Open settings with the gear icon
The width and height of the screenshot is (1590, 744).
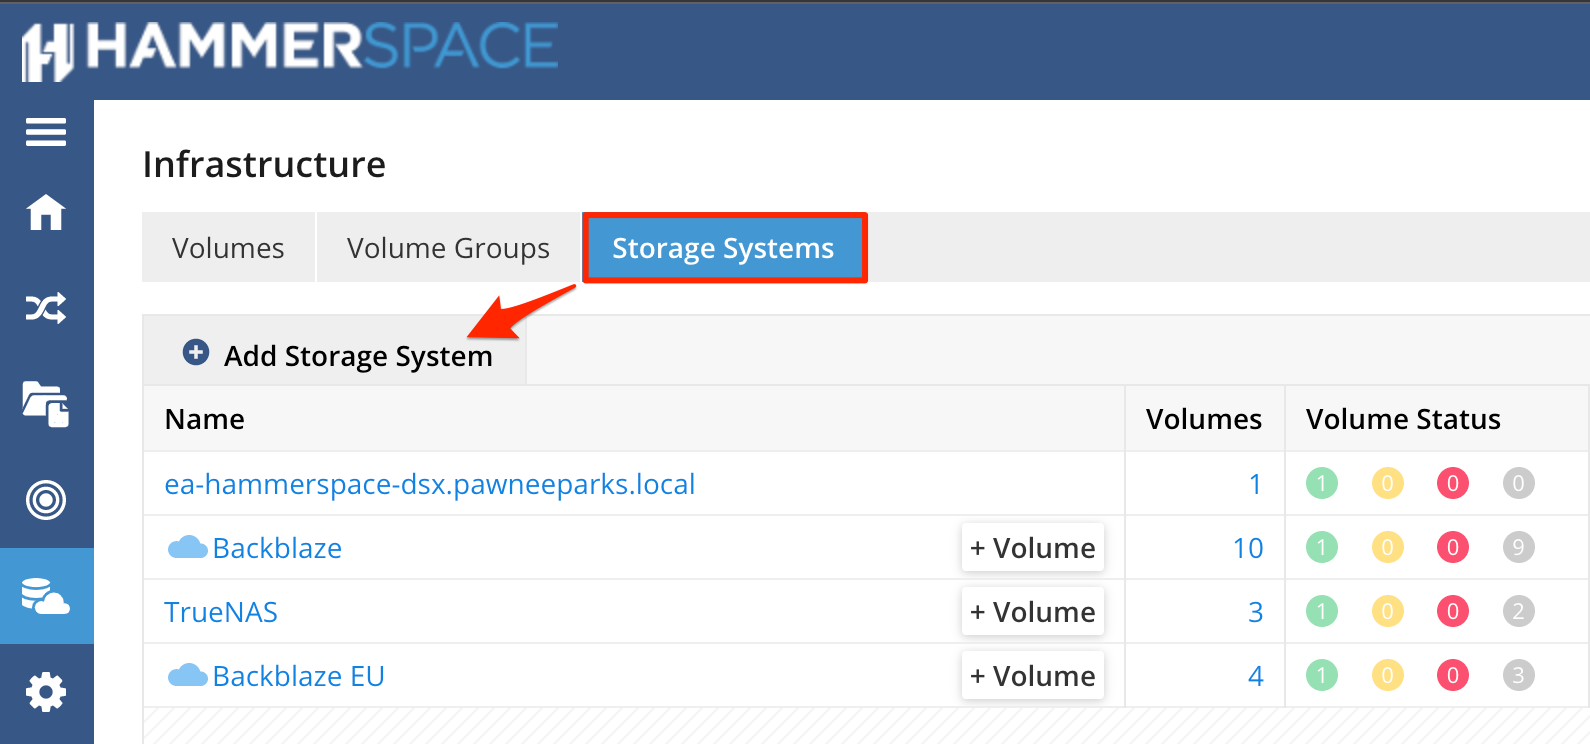(46, 692)
